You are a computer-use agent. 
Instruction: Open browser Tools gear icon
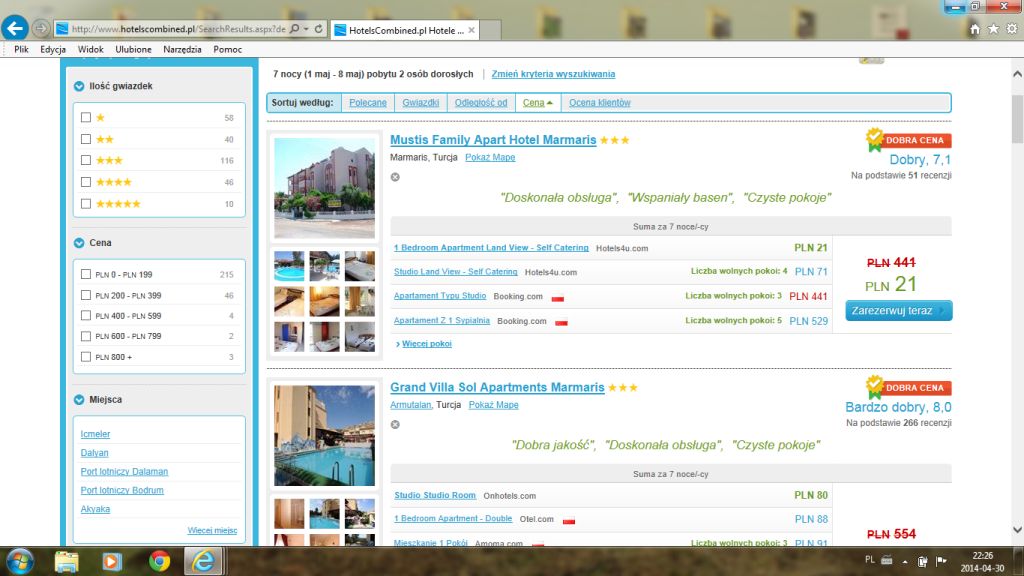1012,29
